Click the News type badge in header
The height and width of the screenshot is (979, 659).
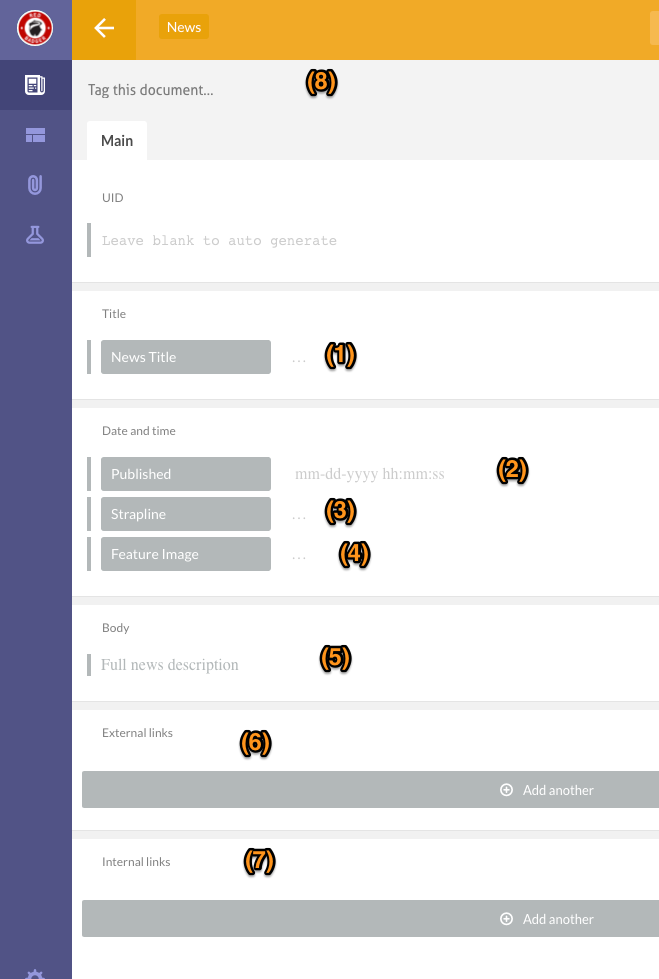pos(184,28)
